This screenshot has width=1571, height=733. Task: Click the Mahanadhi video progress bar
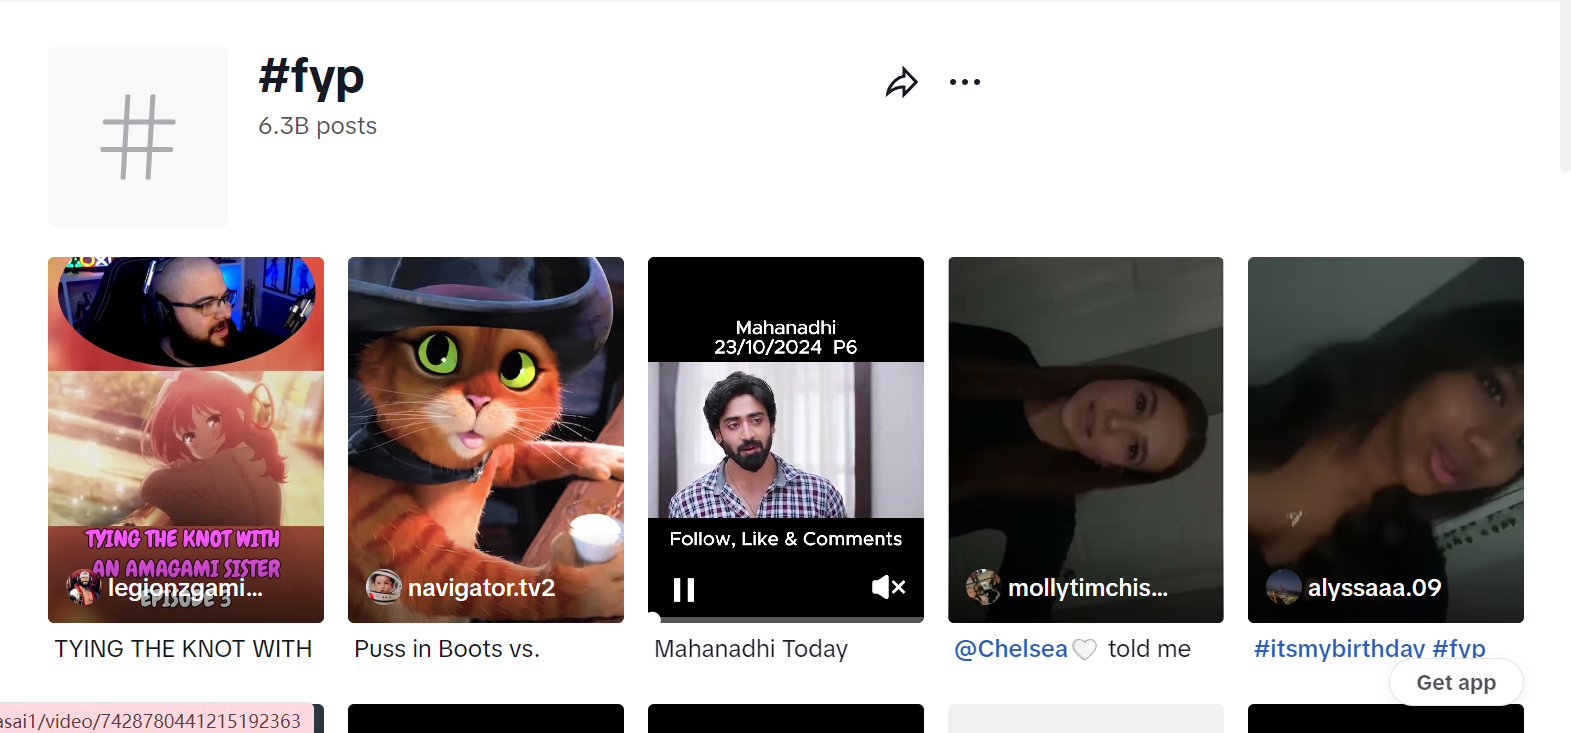point(786,619)
